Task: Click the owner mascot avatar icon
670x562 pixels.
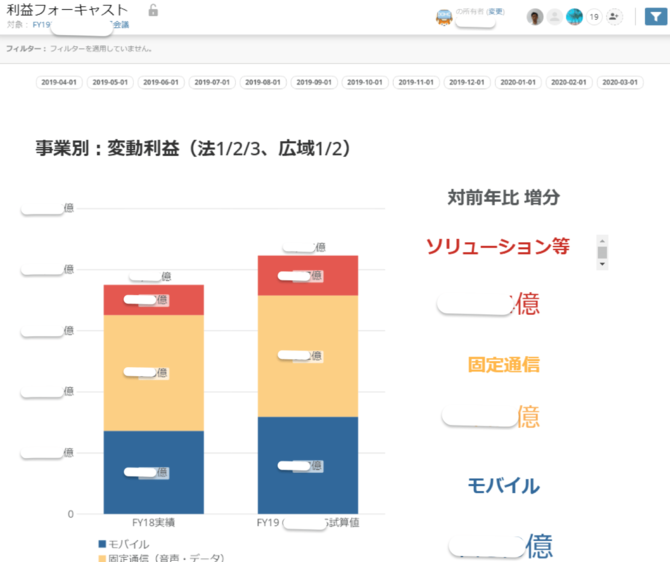Action: (x=444, y=17)
